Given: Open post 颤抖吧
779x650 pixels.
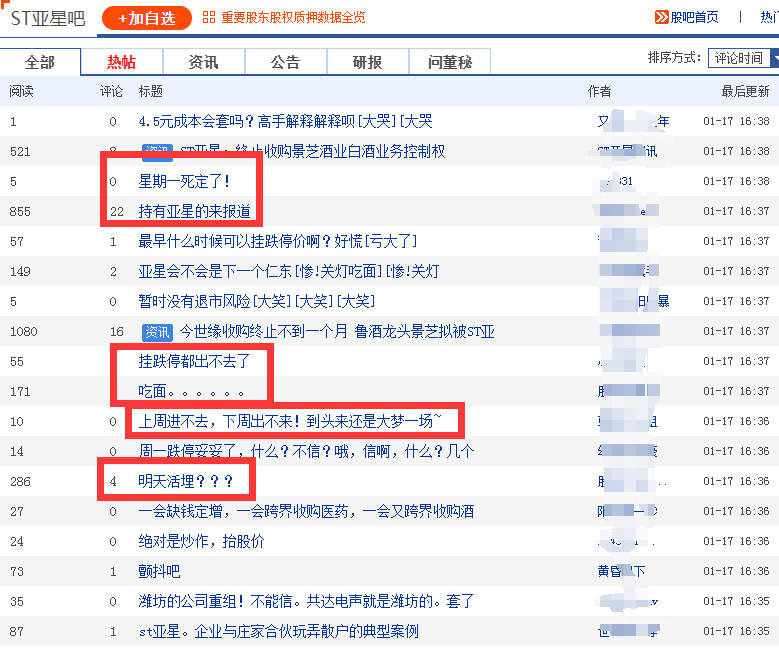Looking at the screenshot, I should tap(159, 571).
